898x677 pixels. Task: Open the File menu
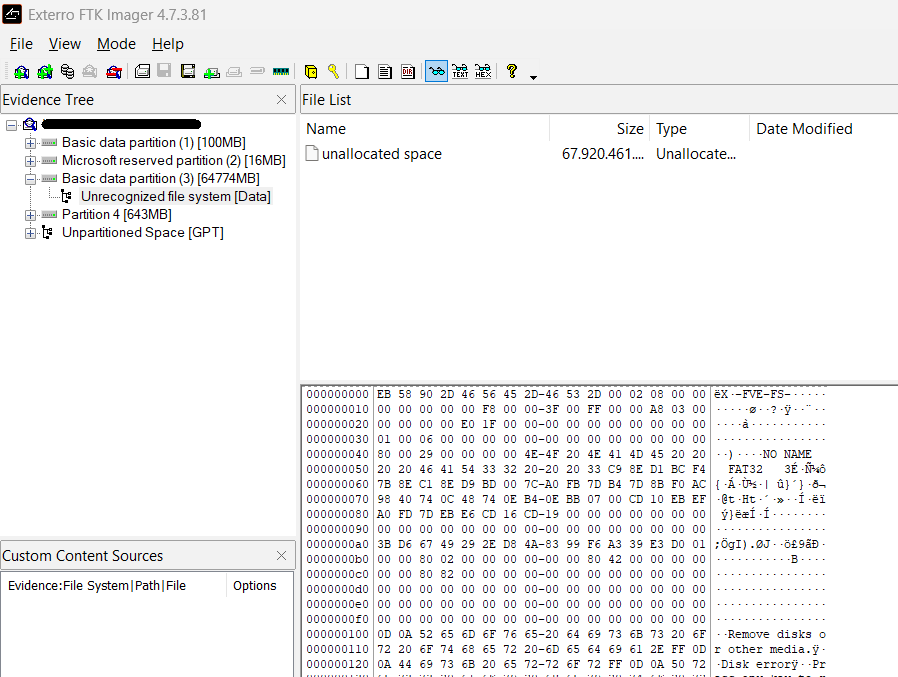(21, 44)
